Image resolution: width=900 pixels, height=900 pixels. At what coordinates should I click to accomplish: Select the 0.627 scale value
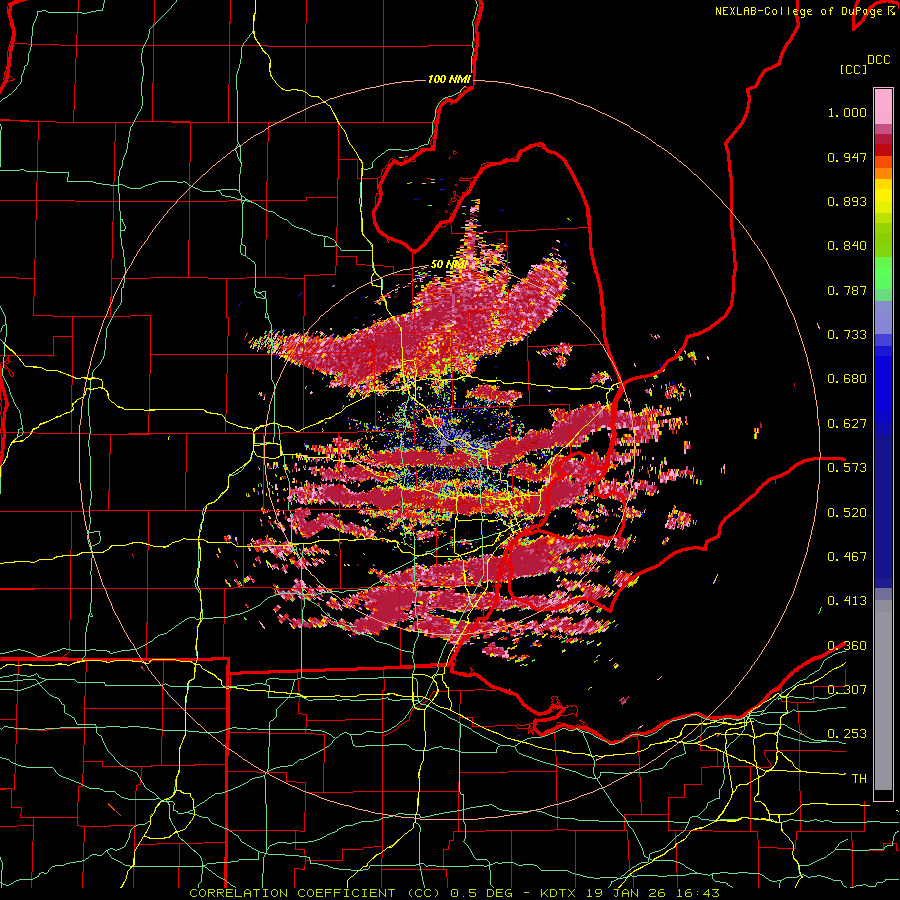coord(847,424)
